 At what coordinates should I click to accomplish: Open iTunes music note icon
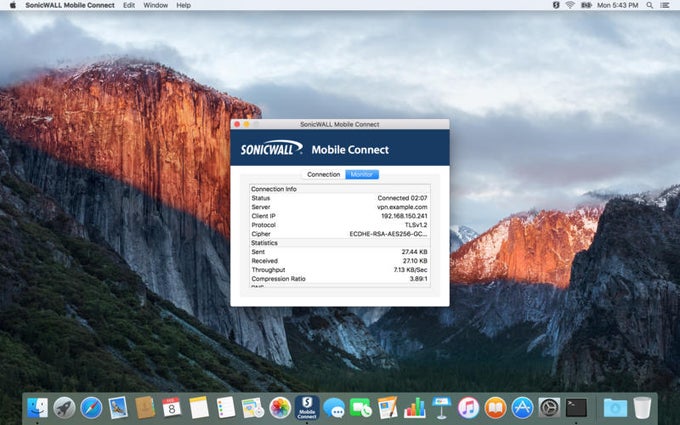point(468,408)
